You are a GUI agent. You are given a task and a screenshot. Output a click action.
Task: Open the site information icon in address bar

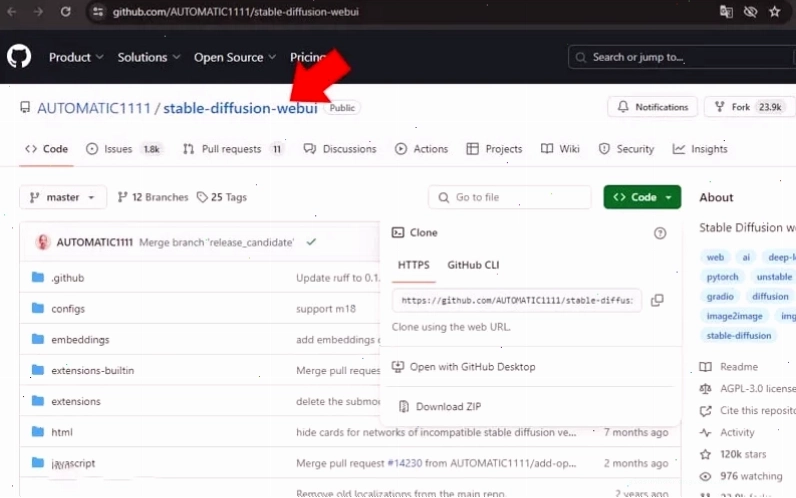[x=98, y=12]
